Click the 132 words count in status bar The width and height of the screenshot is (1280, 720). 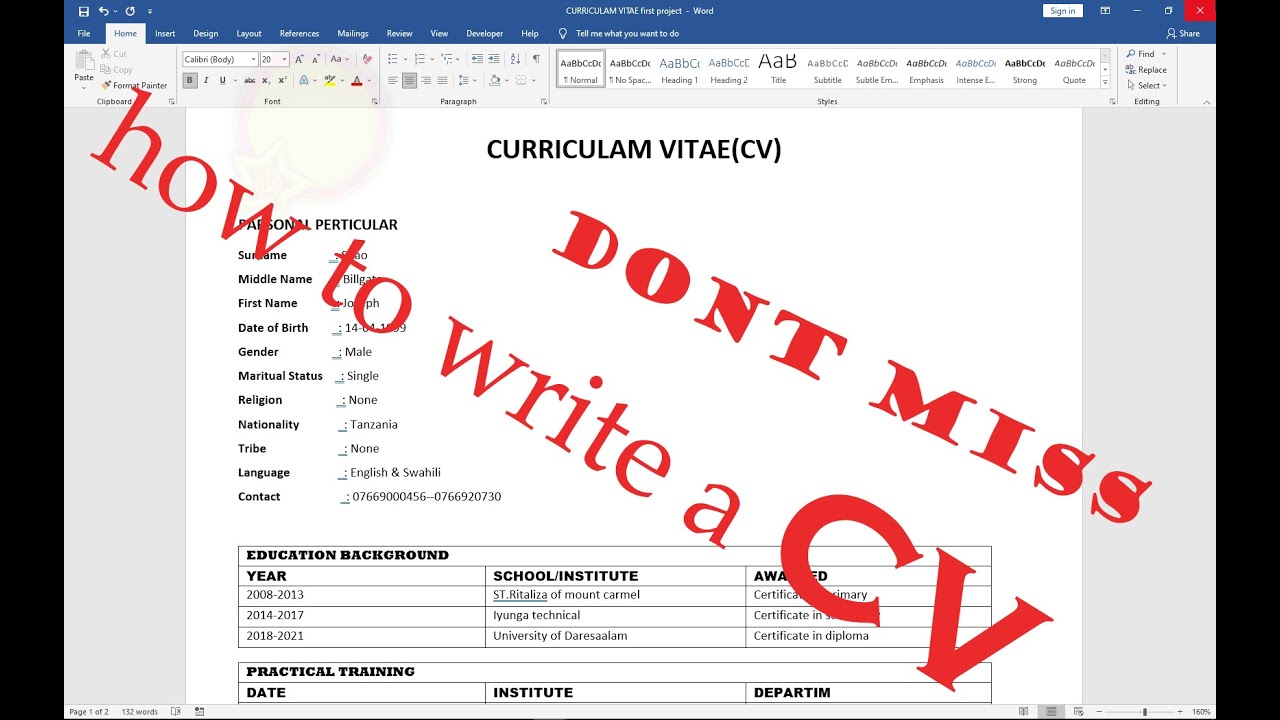(140, 712)
